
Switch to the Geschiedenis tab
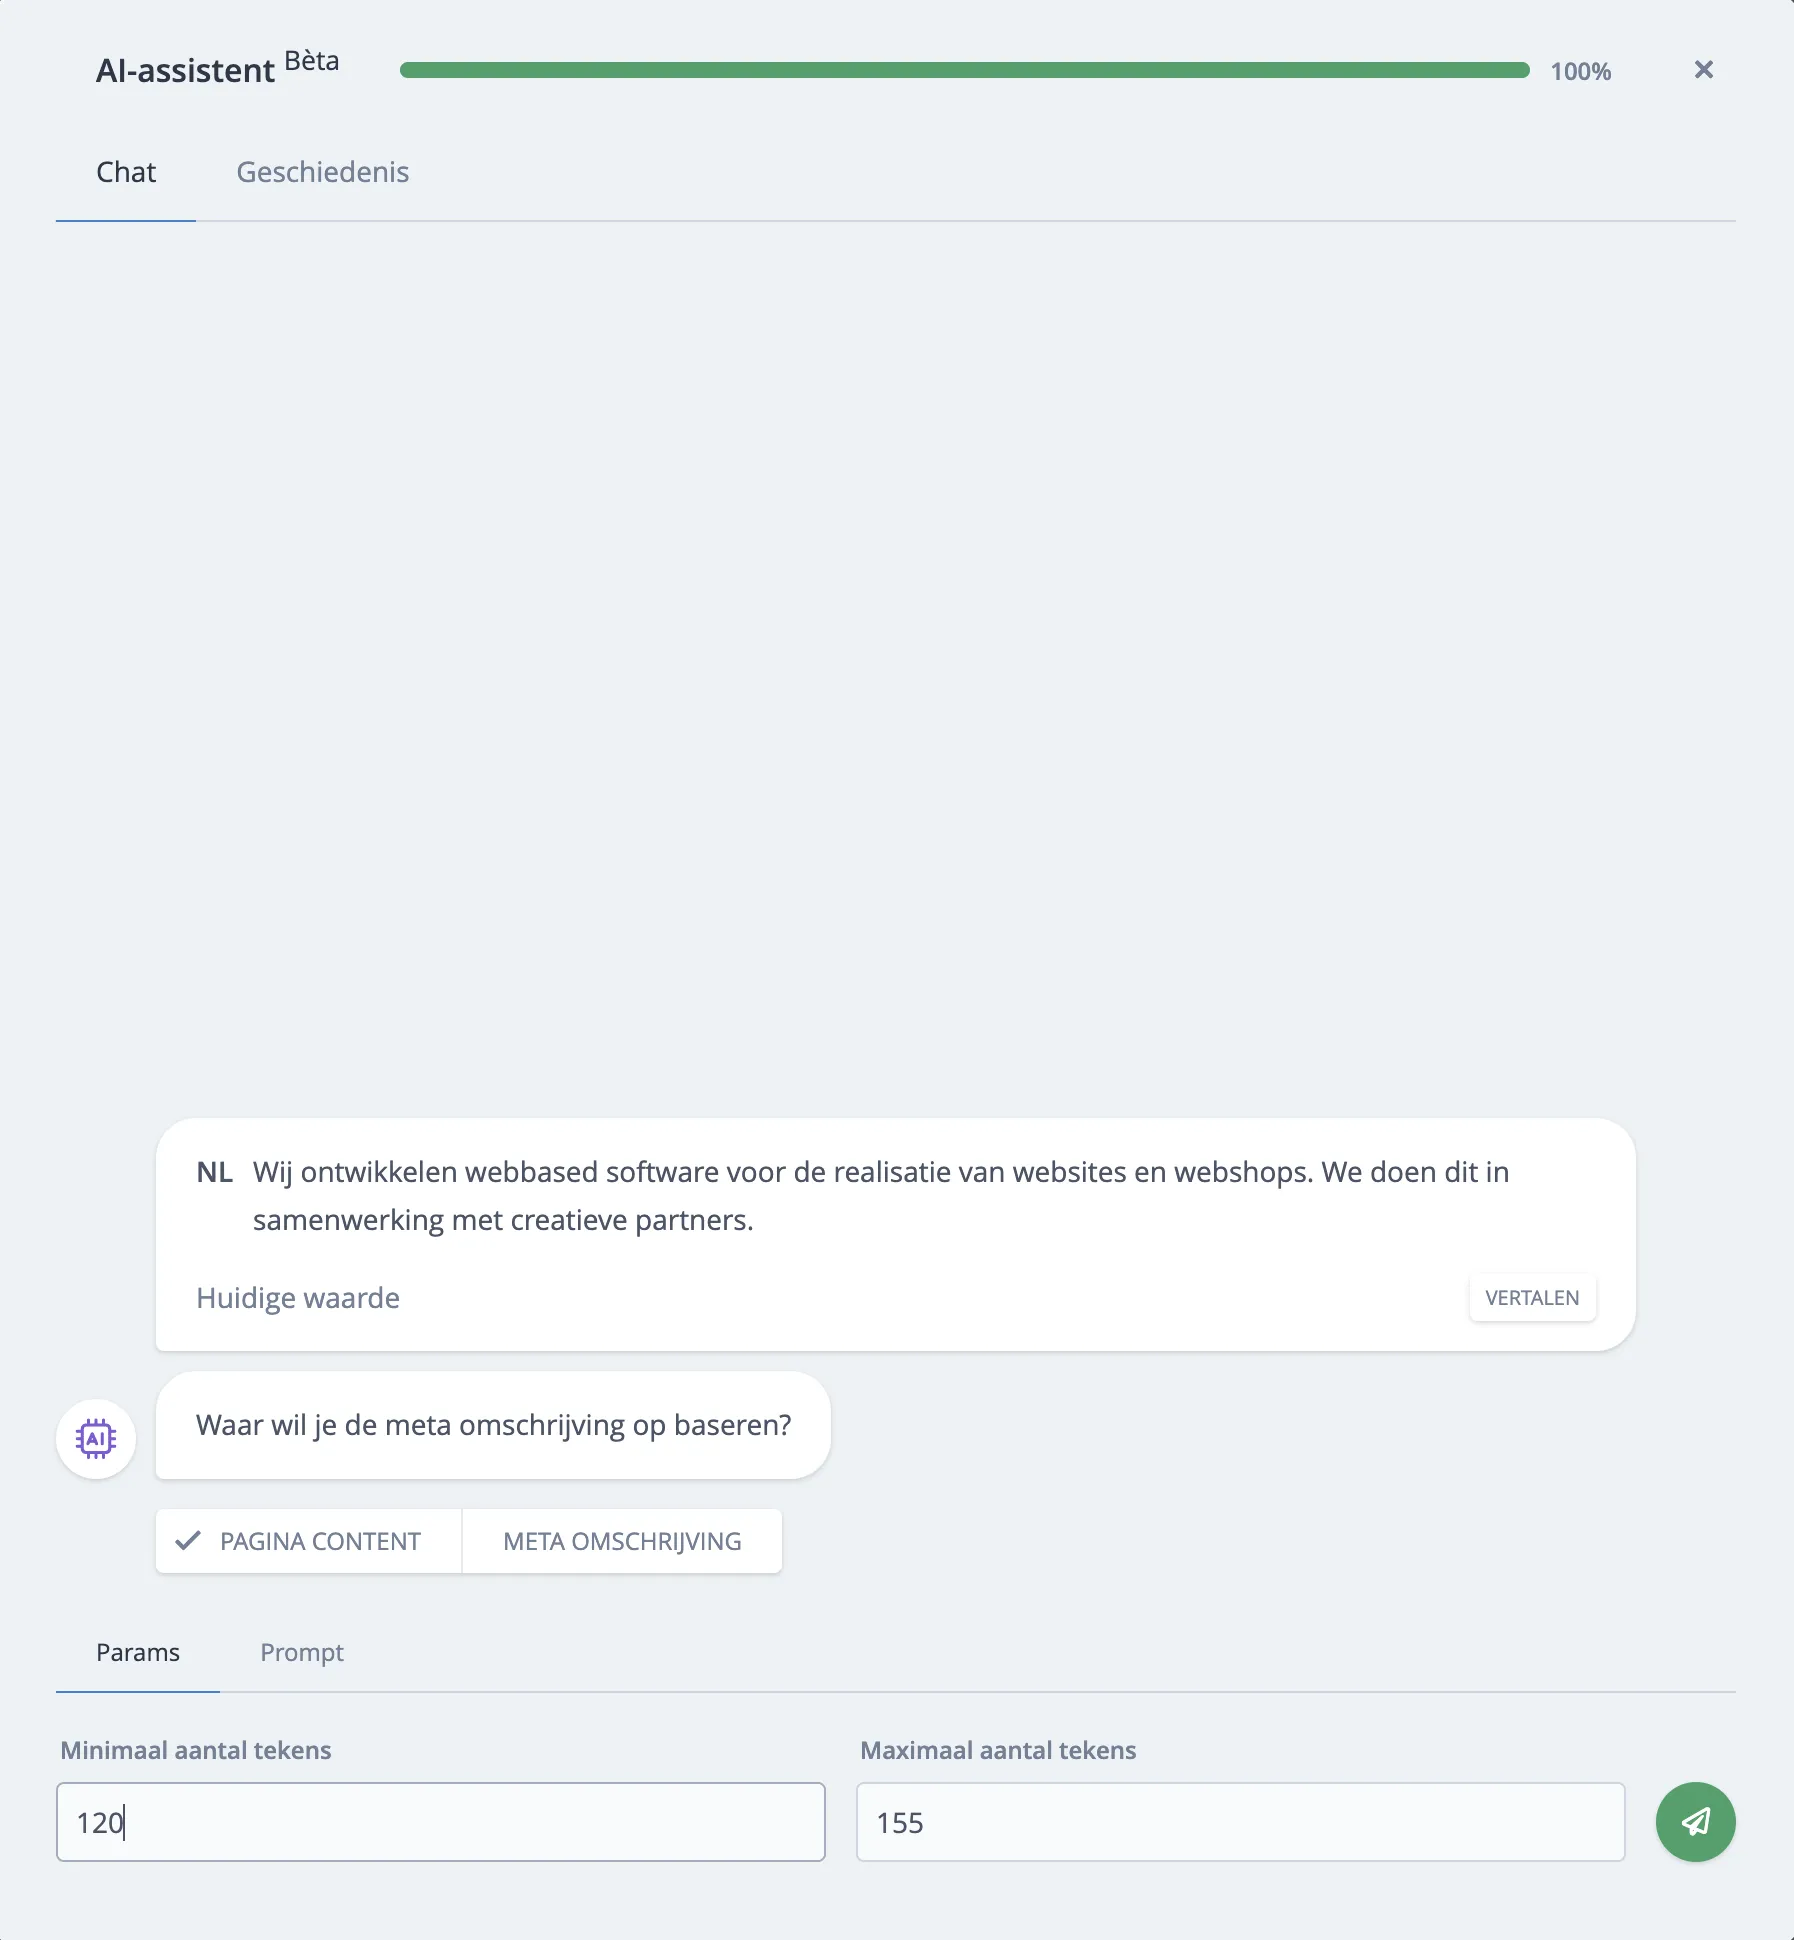(322, 172)
